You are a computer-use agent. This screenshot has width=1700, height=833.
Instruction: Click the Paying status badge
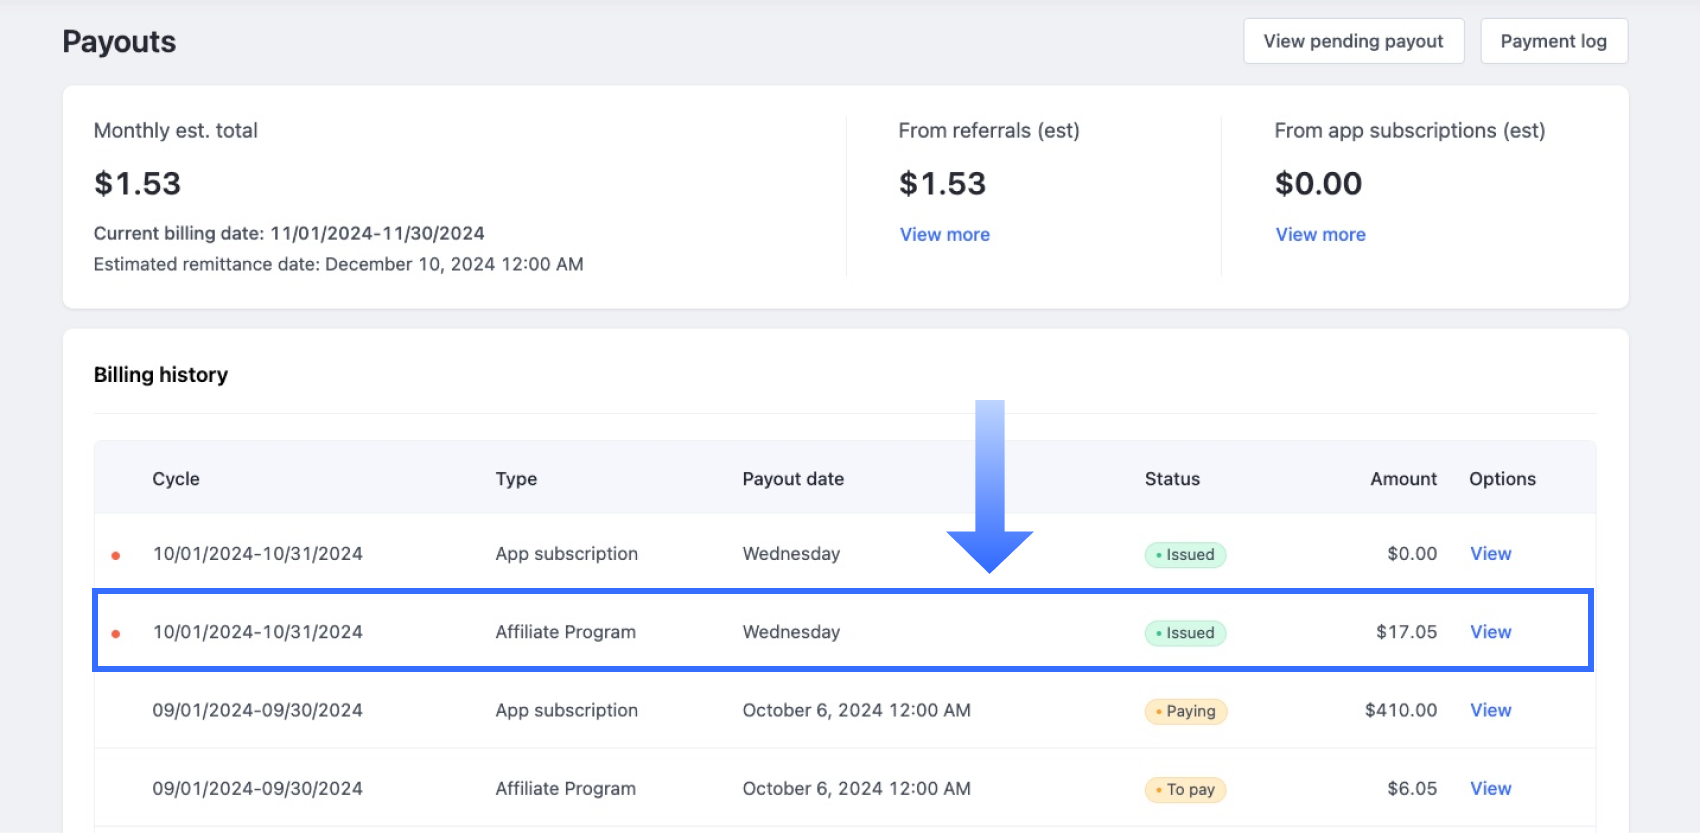tap(1185, 711)
